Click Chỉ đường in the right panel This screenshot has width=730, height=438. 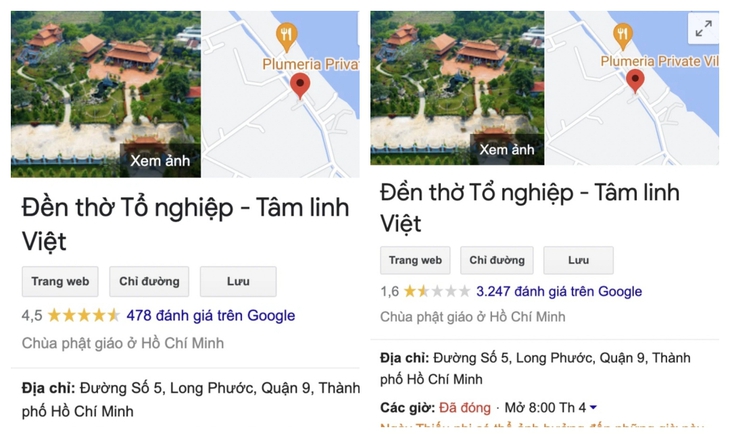coord(497,260)
